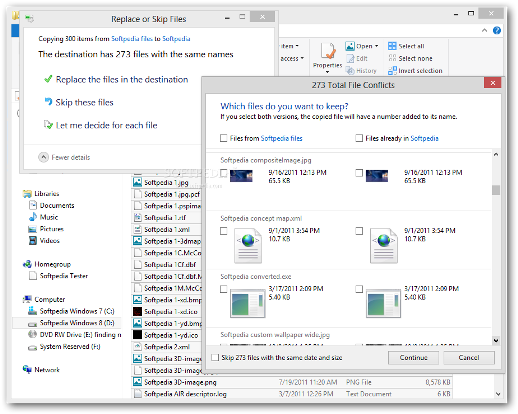The image size is (518, 414).
Task: Click the Select all icon
Action: (392, 46)
